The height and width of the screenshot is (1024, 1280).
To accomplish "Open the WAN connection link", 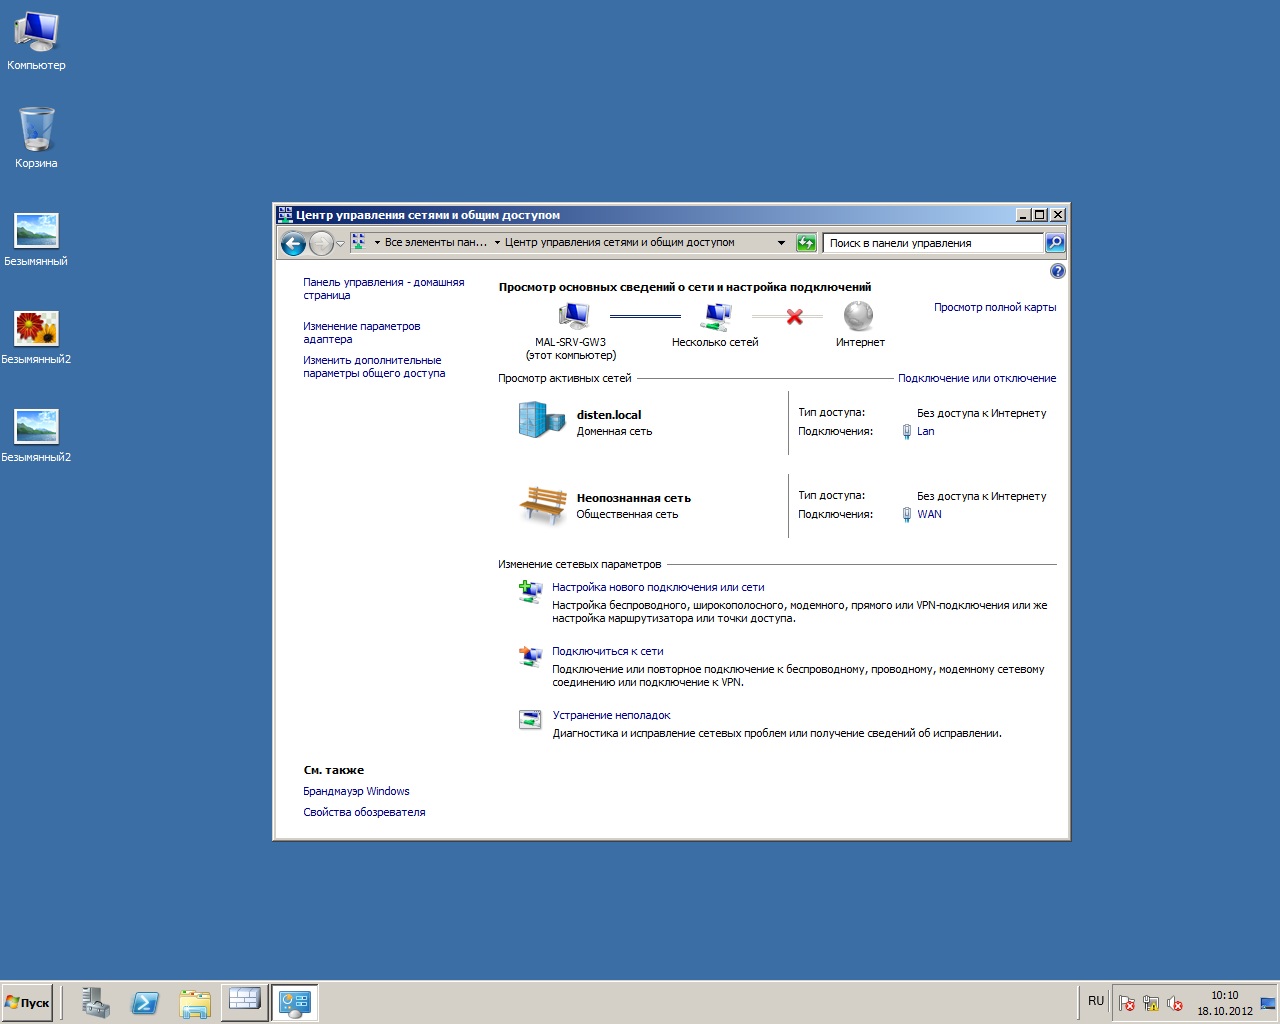I will pos(929,514).
